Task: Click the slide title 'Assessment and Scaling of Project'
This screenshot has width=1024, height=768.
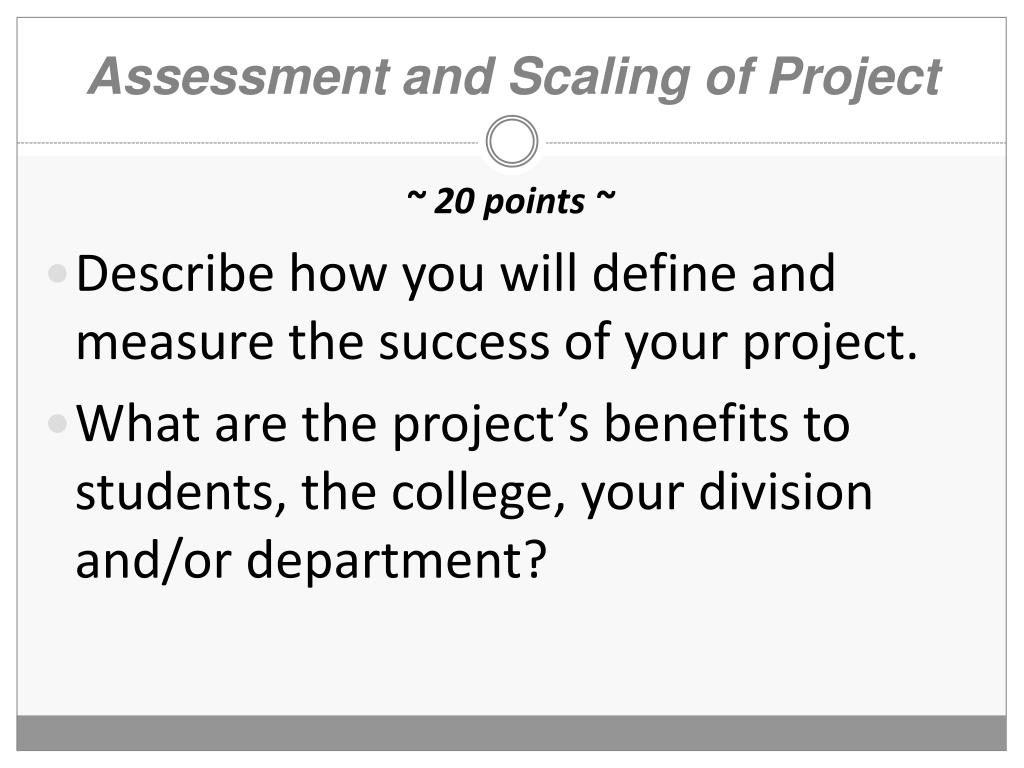Action: (x=515, y=78)
